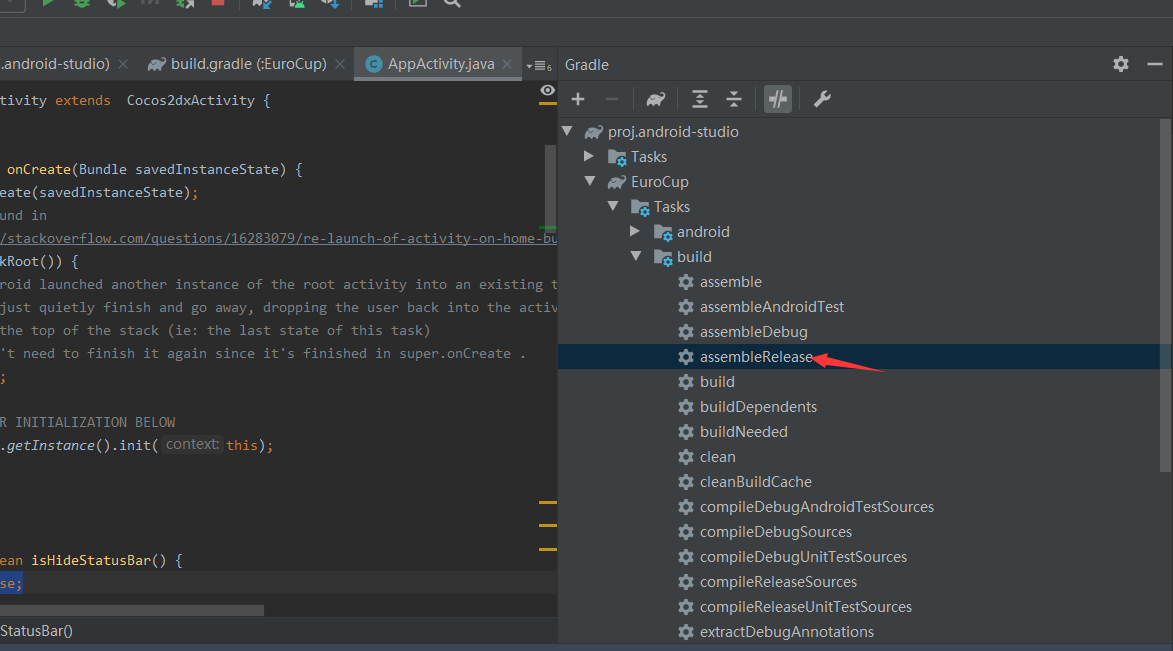The width and height of the screenshot is (1173, 651).
Task: Select the compileReleaseSources task
Action: point(778,581)
